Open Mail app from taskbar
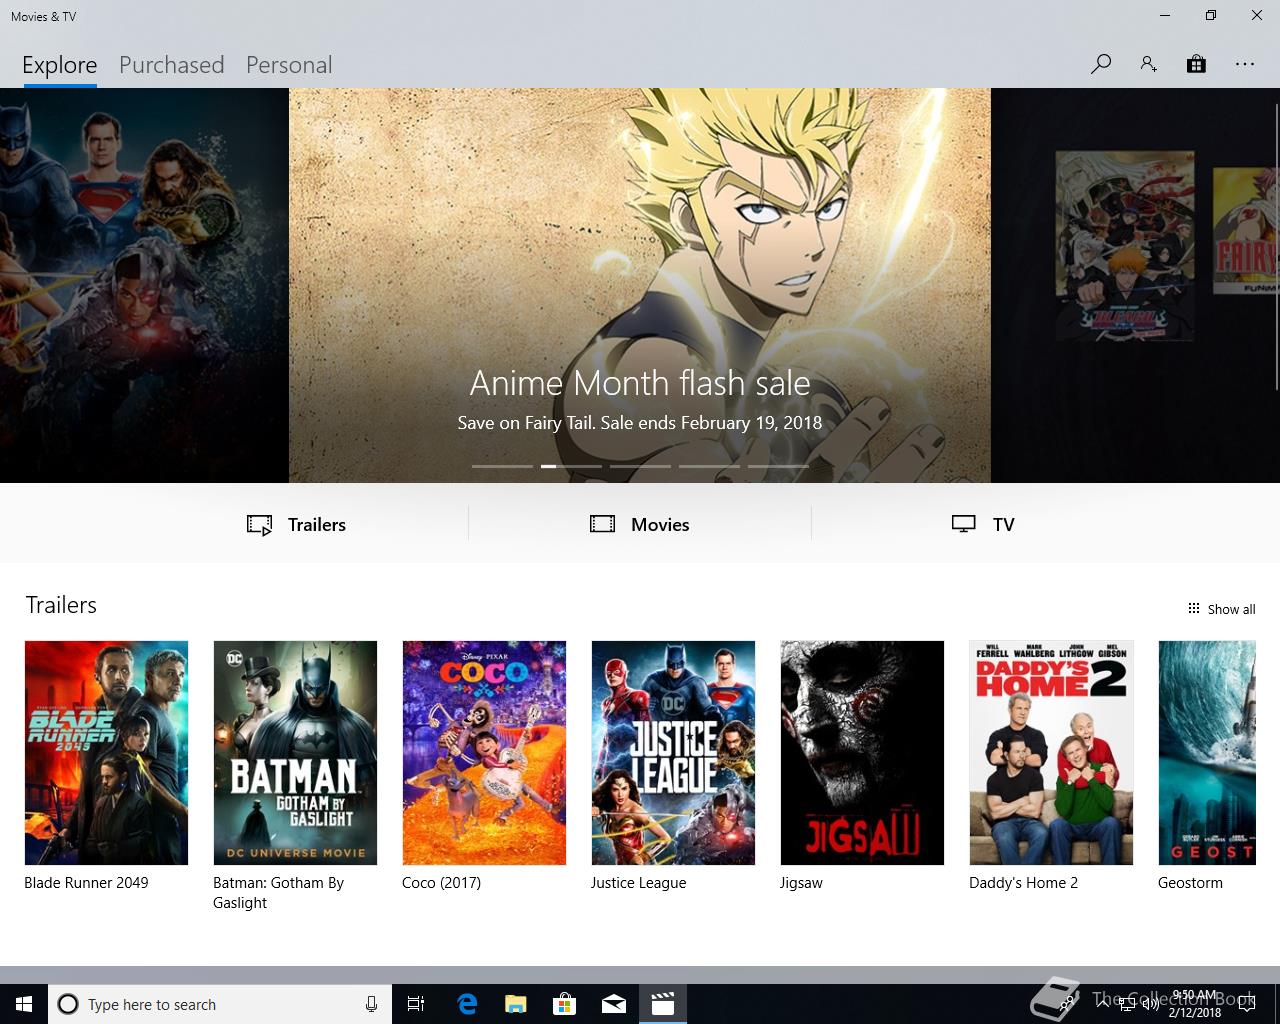 [x=614, y=1004]
